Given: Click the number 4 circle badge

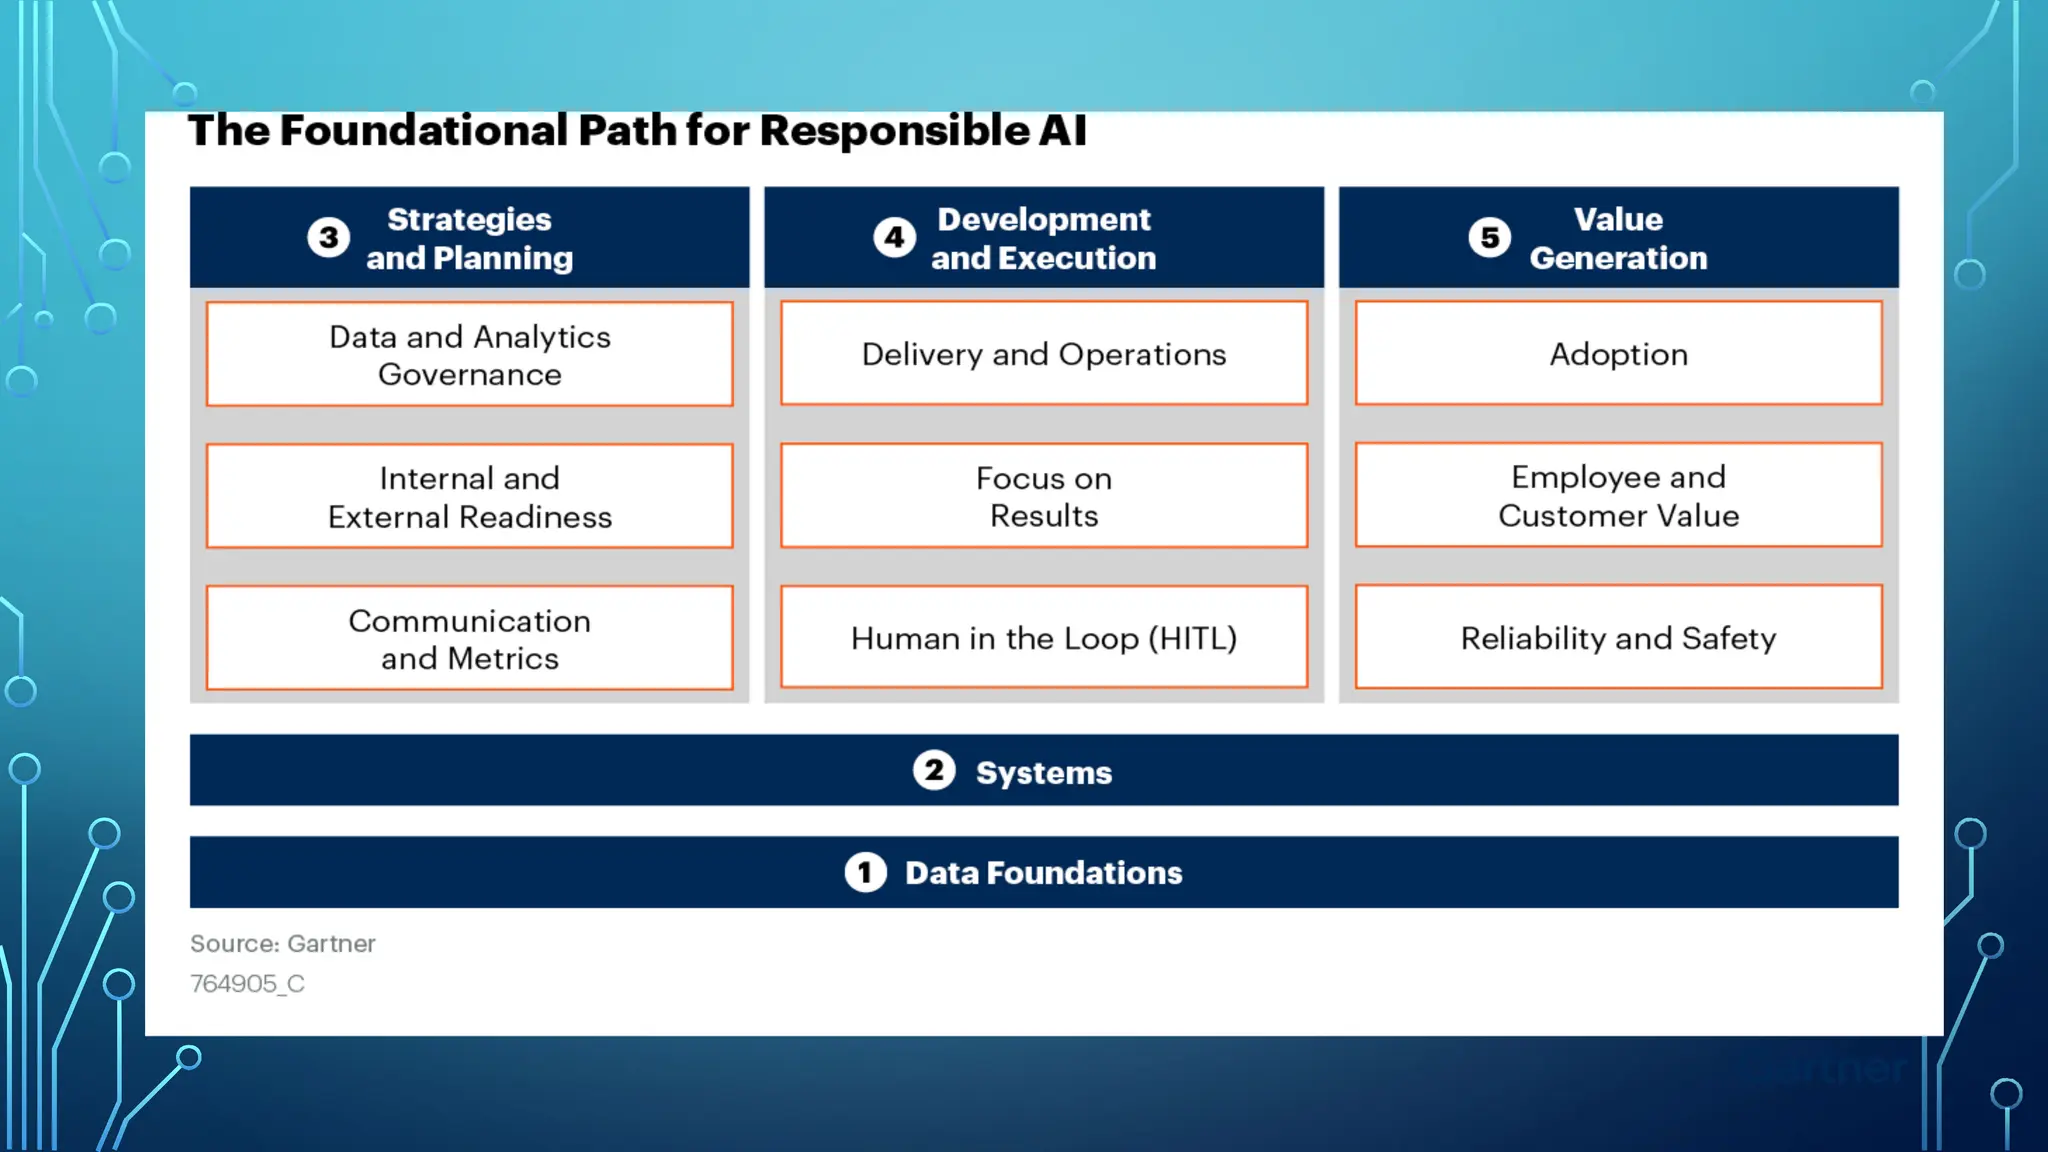Looking at the screenshot, I should tap(894, 238).
